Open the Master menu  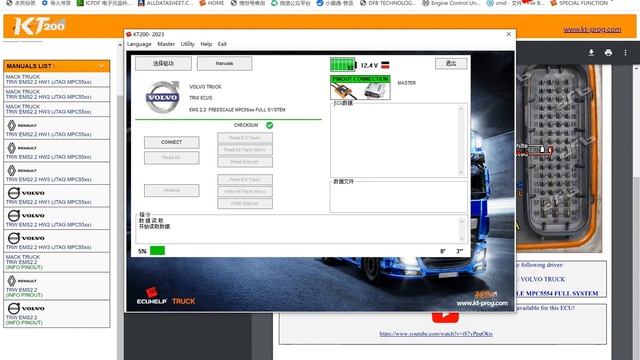tap(166, 44)
